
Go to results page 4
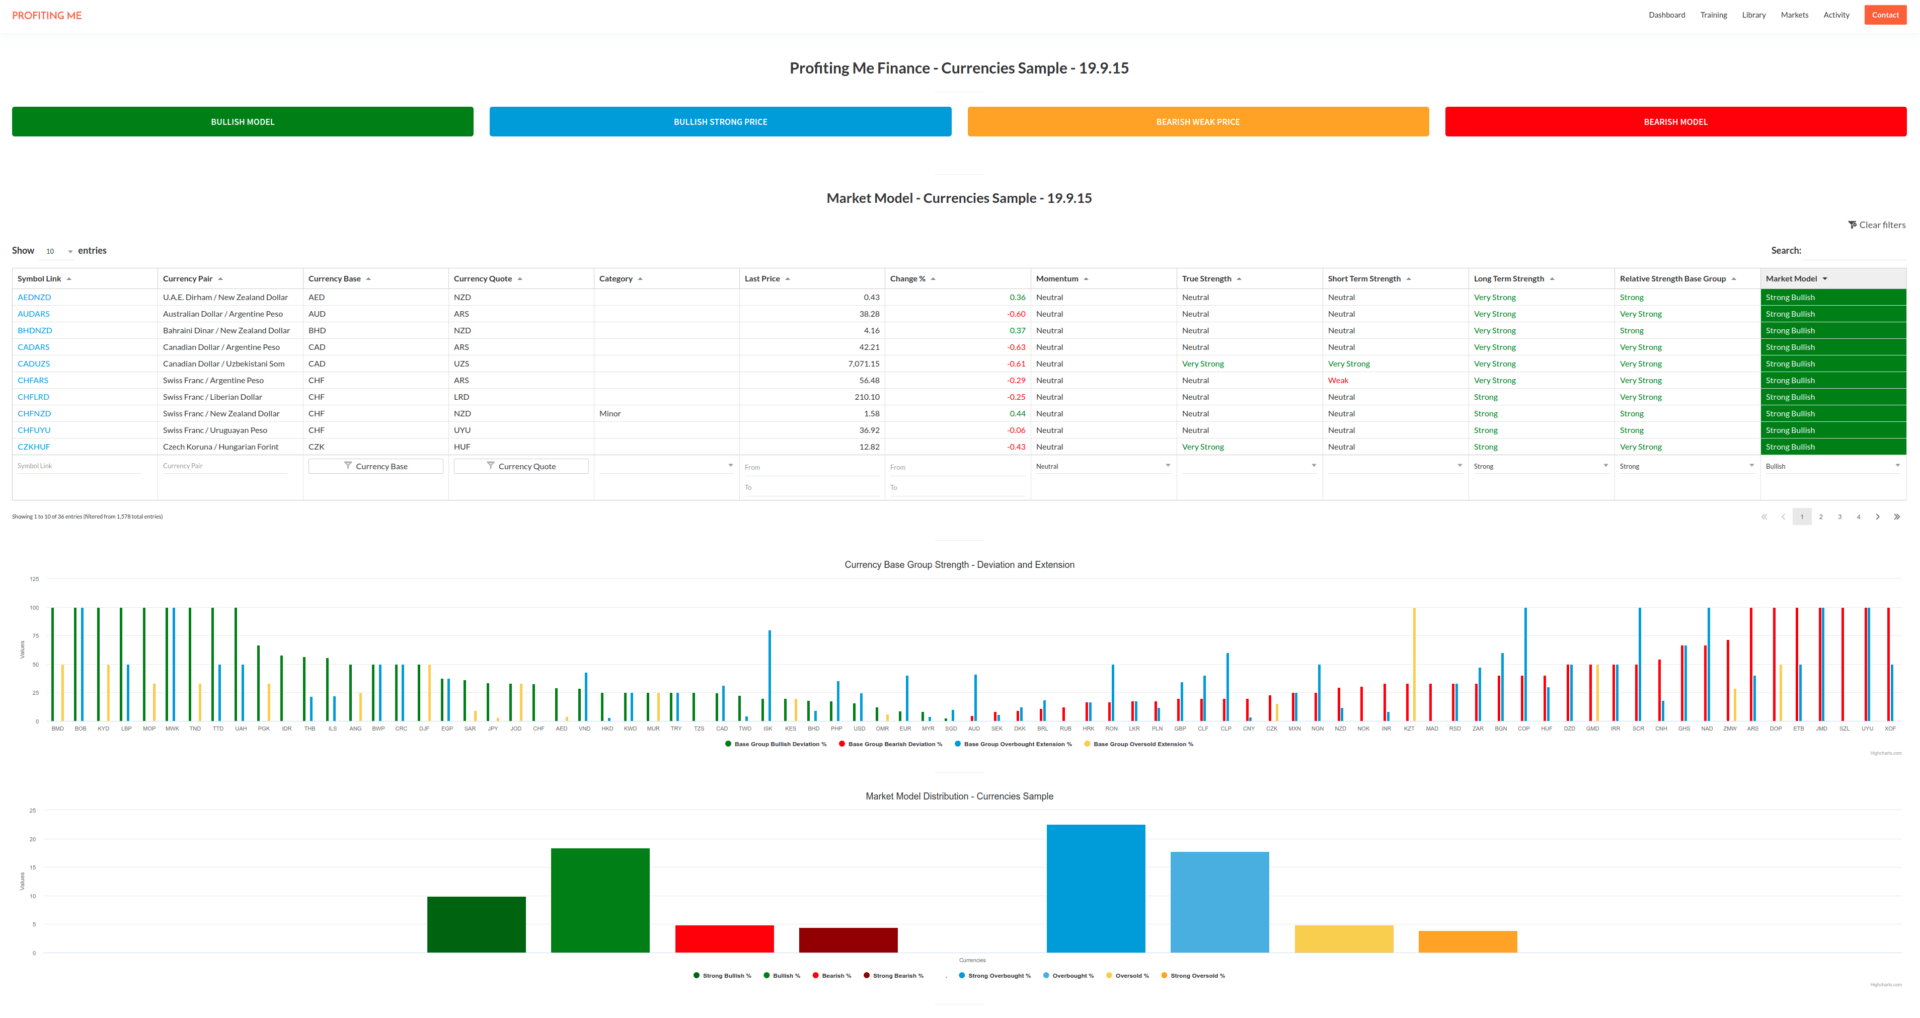tap(1859, 517)
